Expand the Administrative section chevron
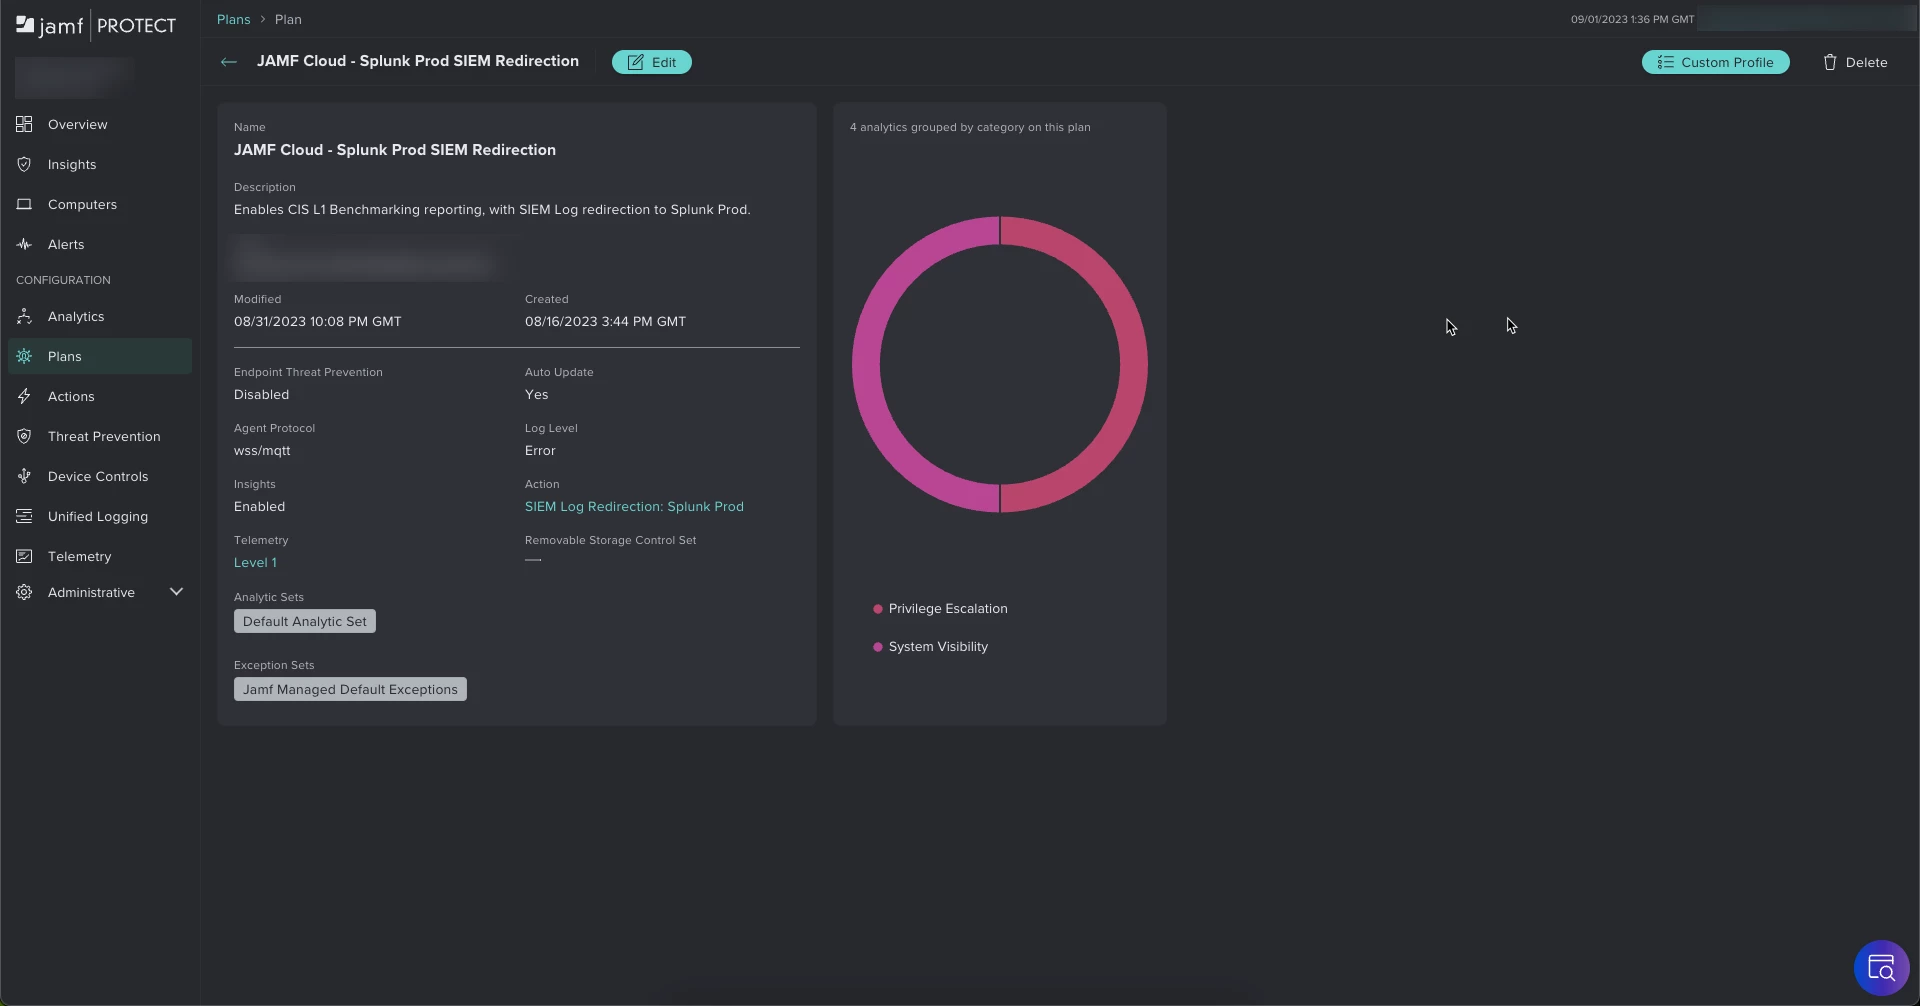 click(x=176, y=592)
